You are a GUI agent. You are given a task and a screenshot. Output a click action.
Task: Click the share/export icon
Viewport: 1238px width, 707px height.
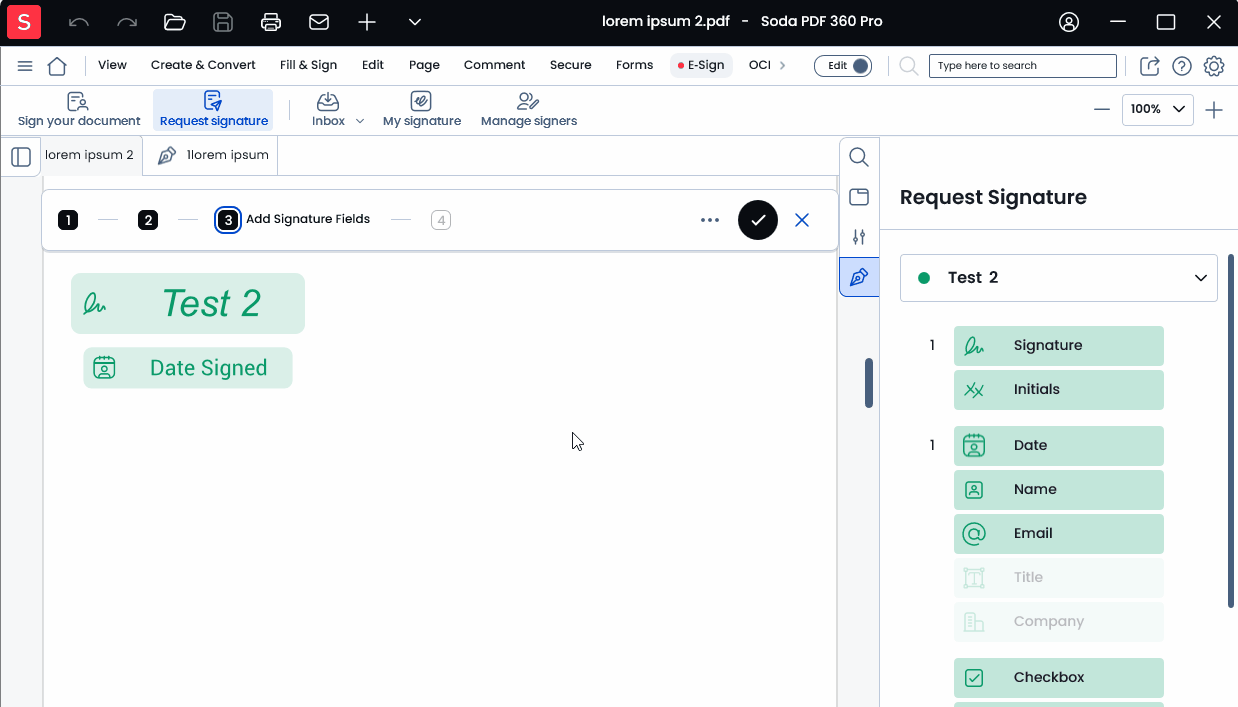pos(1150,66)
